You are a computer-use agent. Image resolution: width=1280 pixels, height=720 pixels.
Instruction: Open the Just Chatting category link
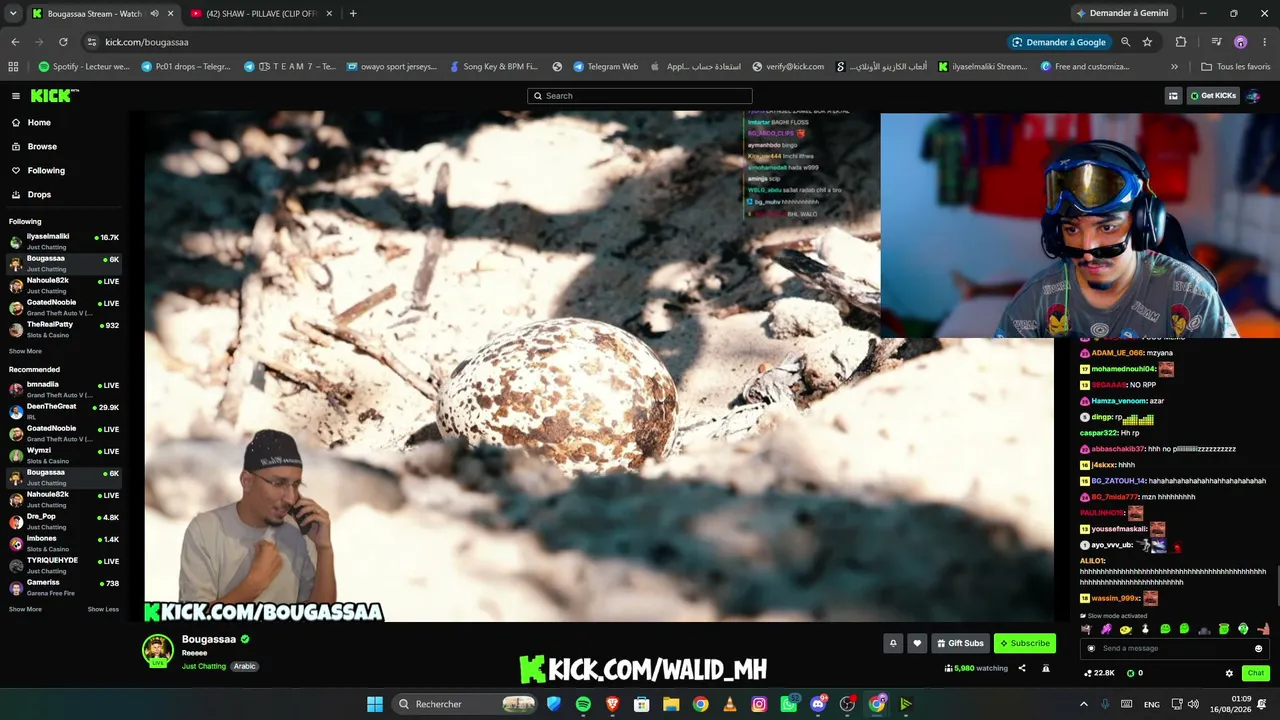tap(204, 666)
